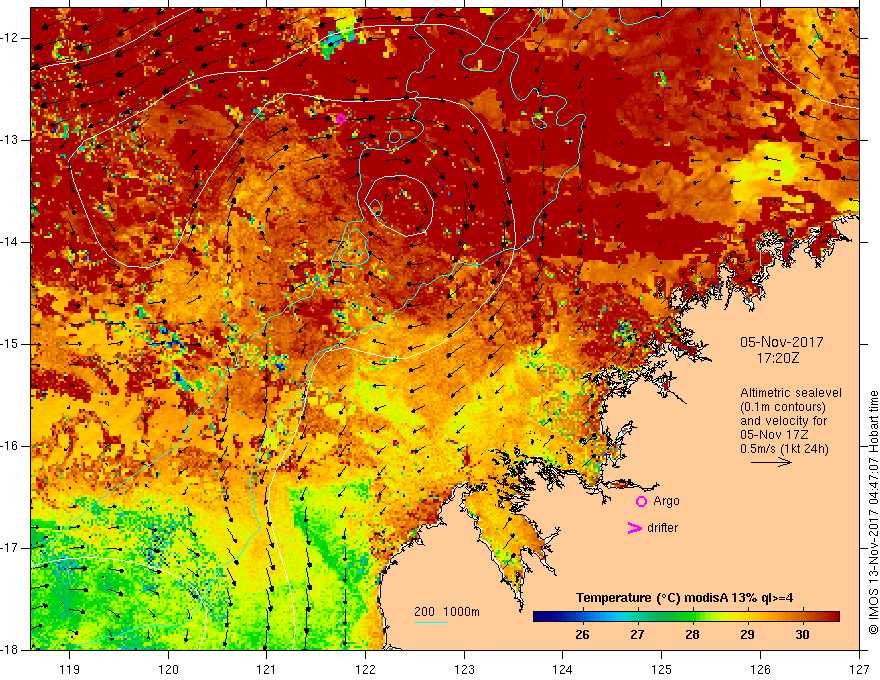Screen dimensions: 880x680
Task: Click latitude axis label -14
Action: click(11, 242)
